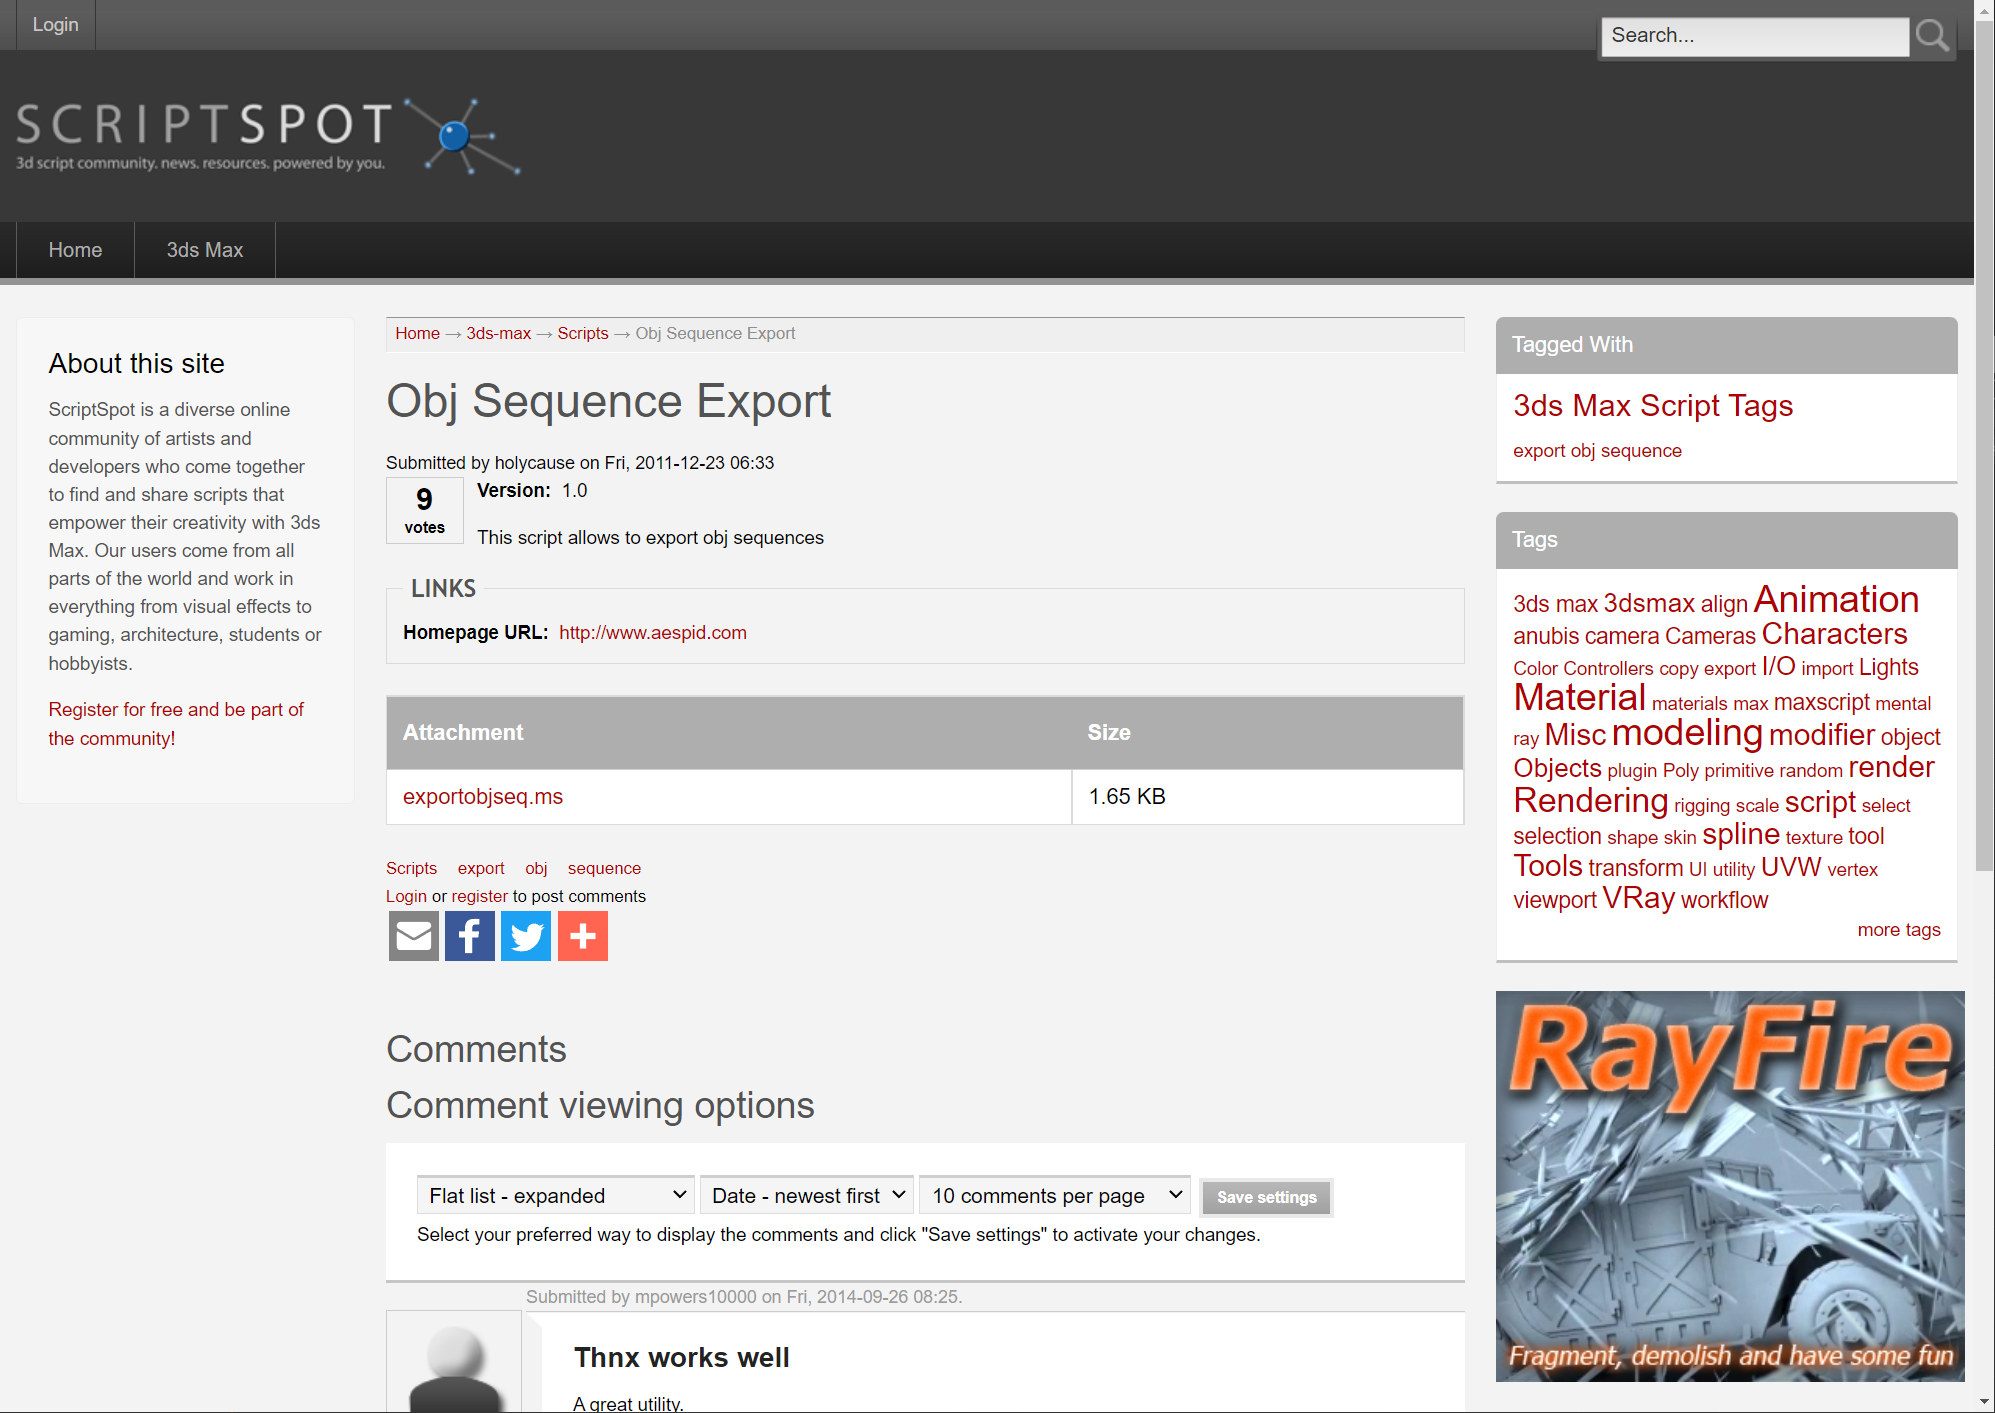This screenshot has height=1413, width=1995.
Task: Click the Login link at top
Action: coord(55,25)
